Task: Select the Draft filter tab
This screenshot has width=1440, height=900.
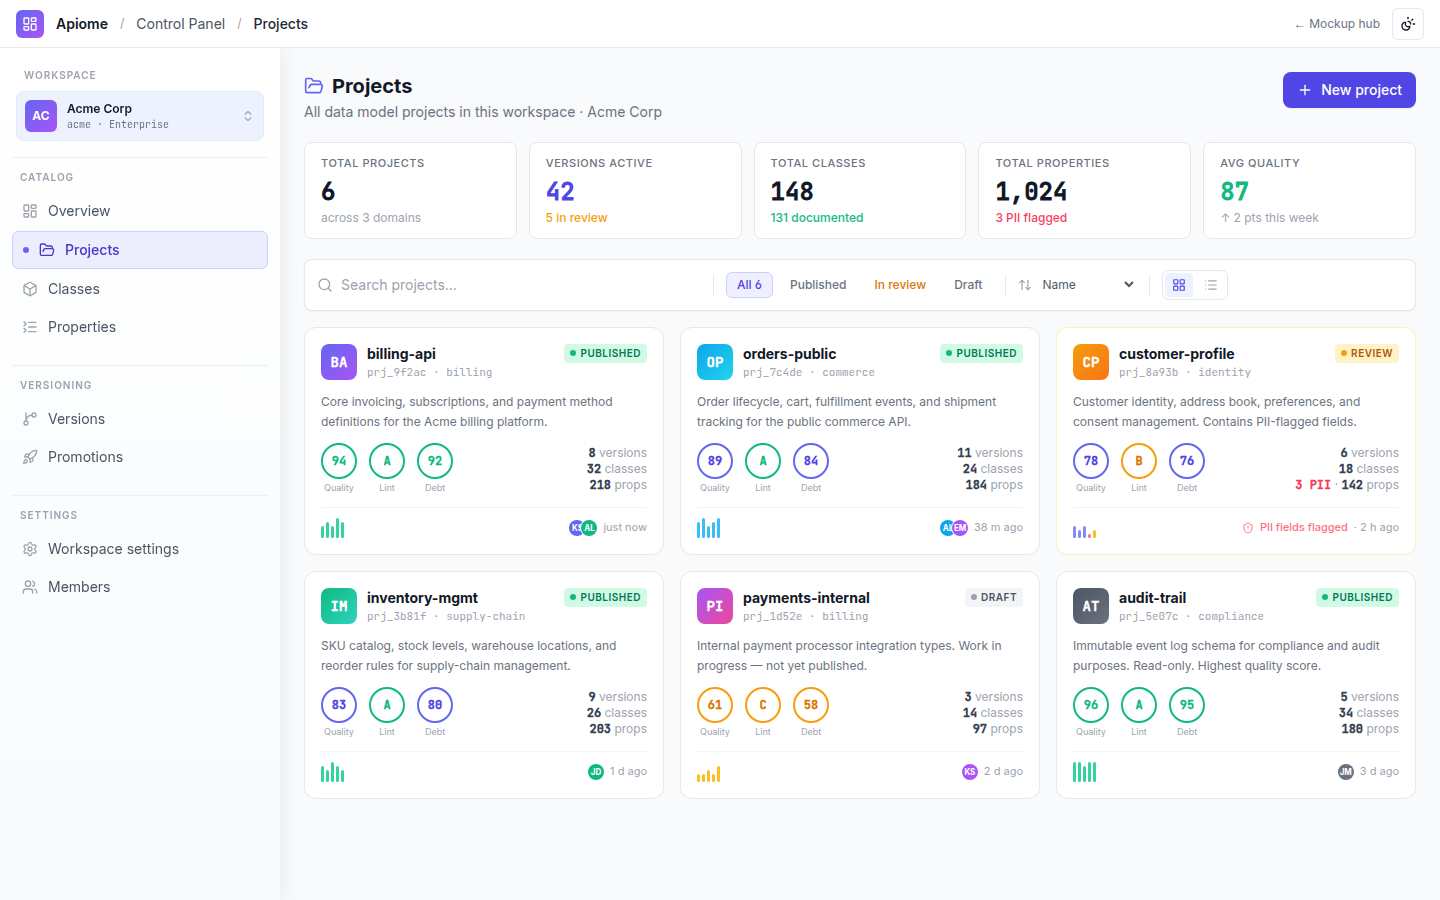Action: [968, 285]
